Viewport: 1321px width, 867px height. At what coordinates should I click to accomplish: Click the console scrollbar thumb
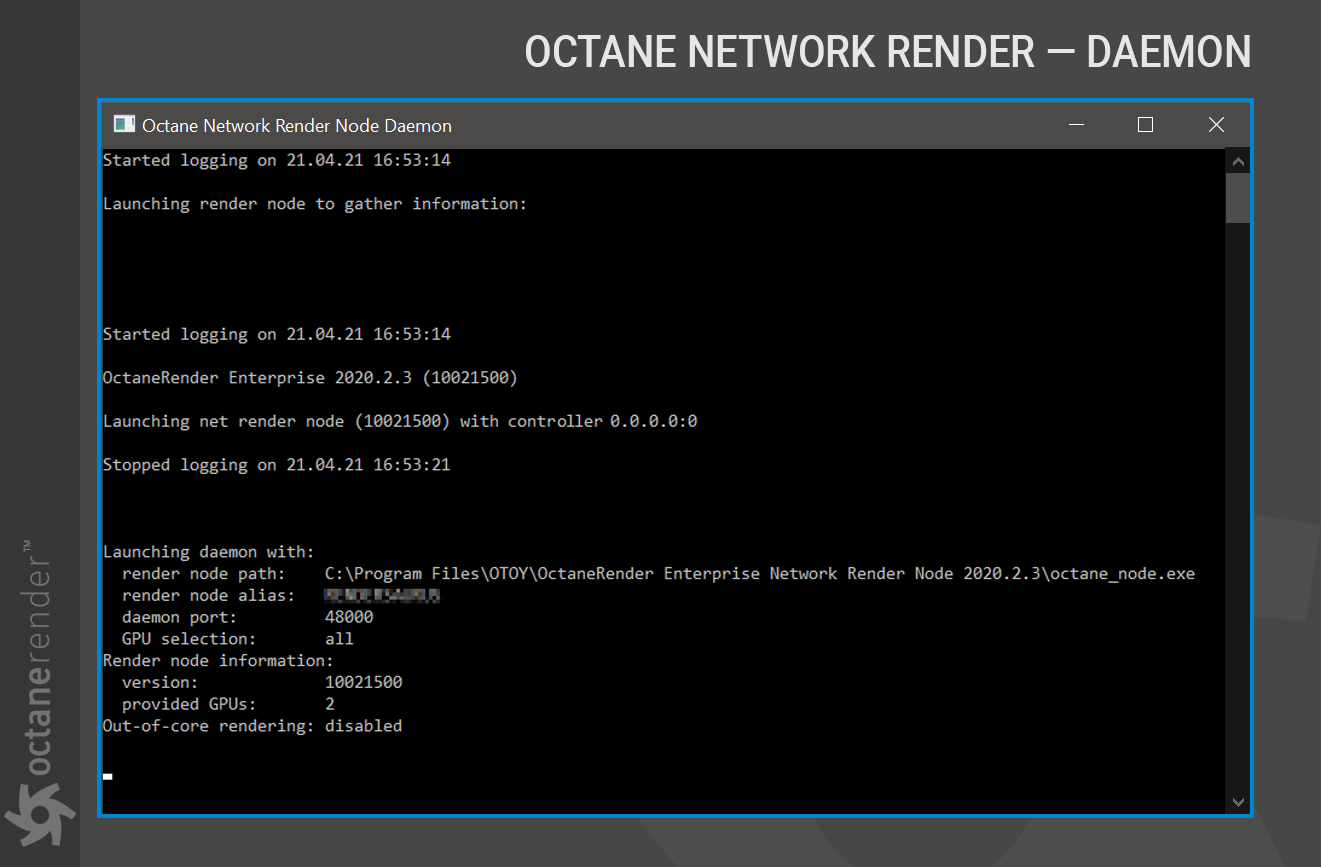[x=1238, y=197]
